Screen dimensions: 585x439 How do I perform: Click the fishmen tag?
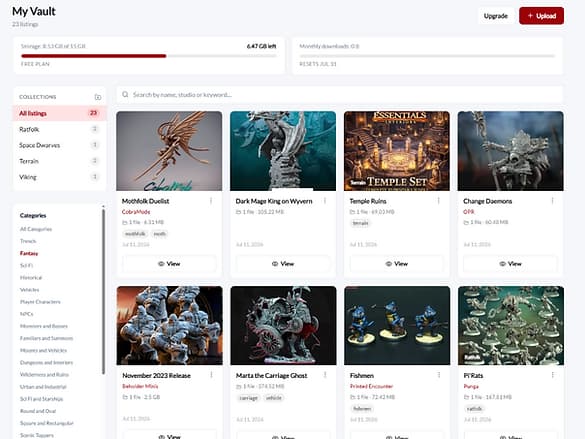coord(362,409)
